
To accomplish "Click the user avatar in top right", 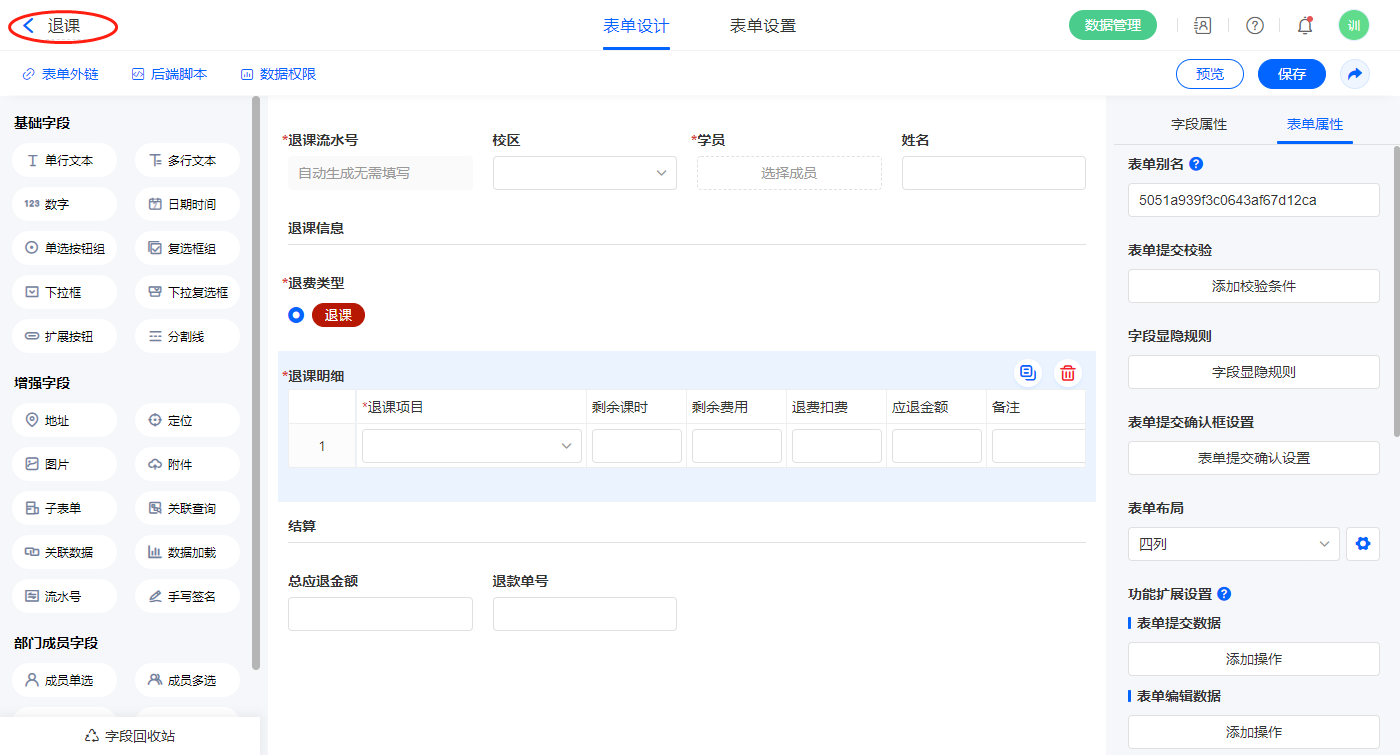I will (1353, 26).
